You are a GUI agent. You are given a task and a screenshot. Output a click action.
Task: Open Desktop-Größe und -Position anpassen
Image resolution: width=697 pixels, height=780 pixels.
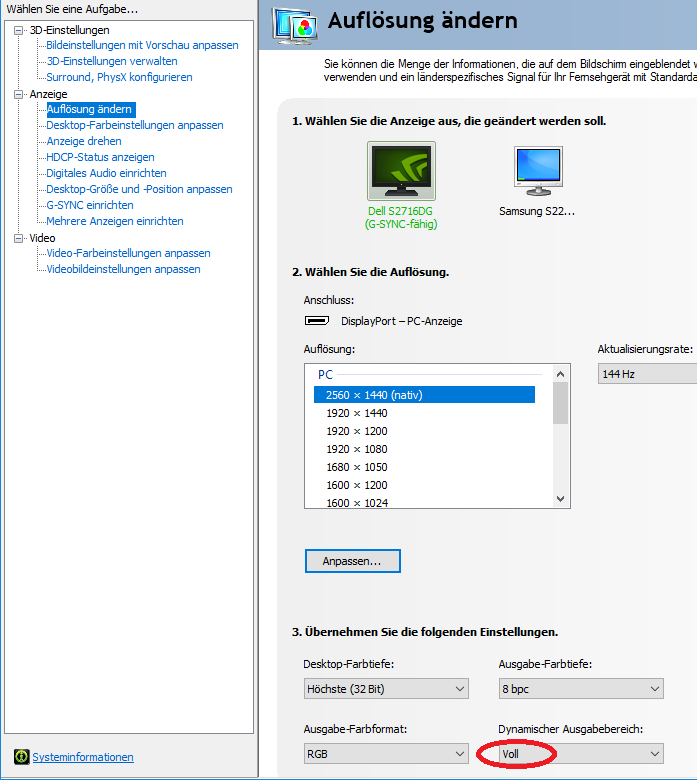point(139,189)
